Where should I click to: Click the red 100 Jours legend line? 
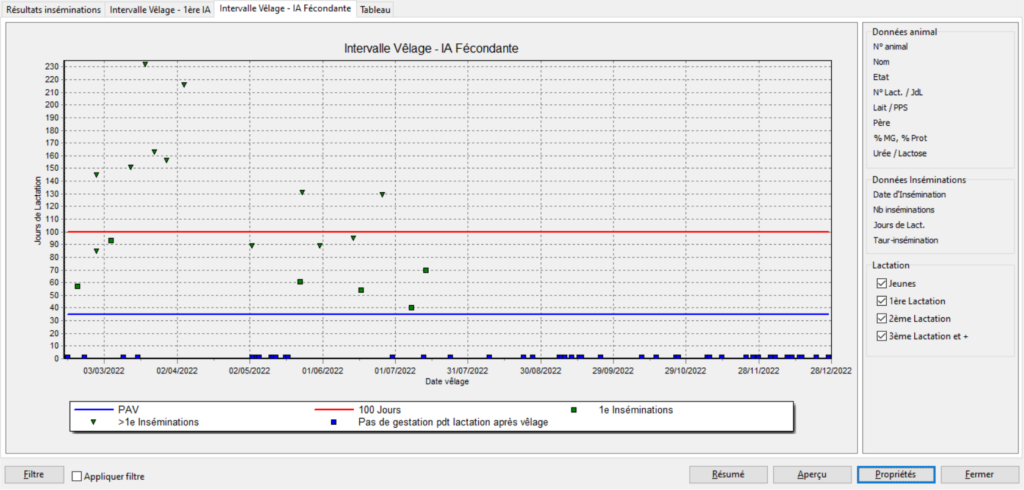[341, 410]
